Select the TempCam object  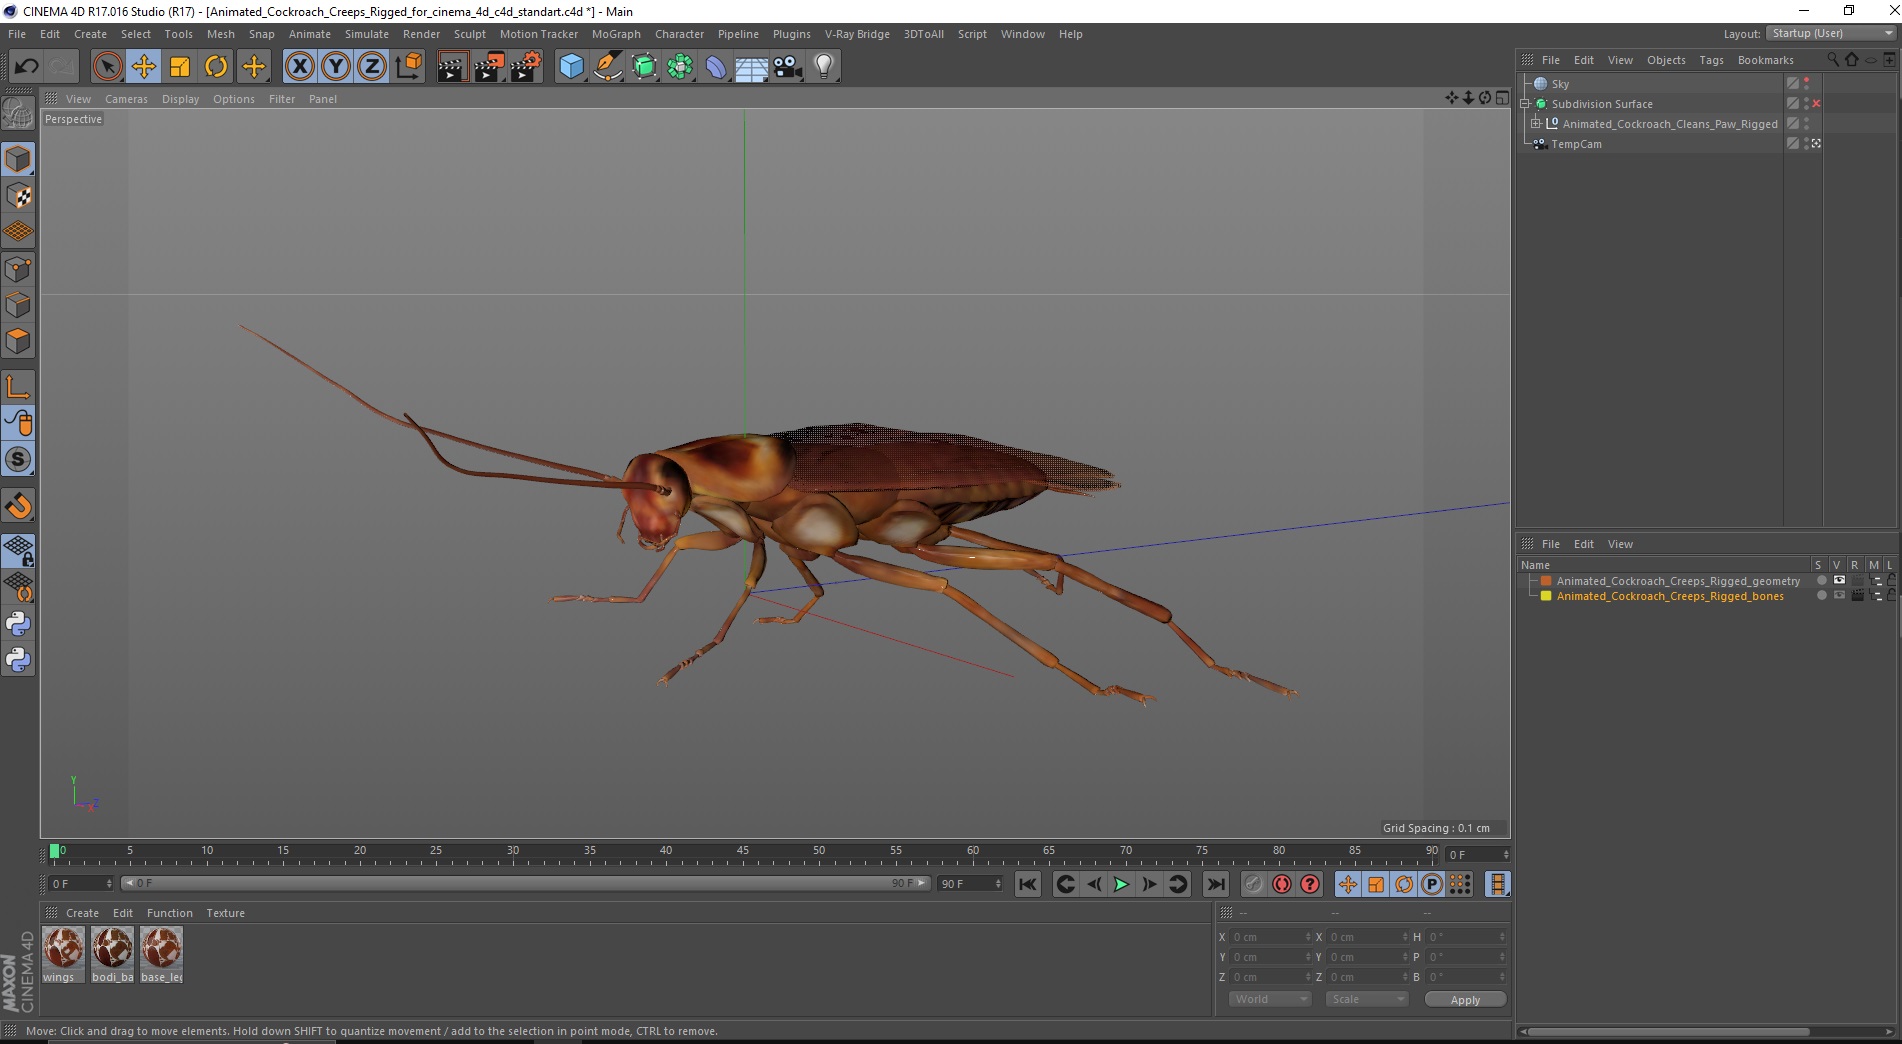[x=1576, y=144]
